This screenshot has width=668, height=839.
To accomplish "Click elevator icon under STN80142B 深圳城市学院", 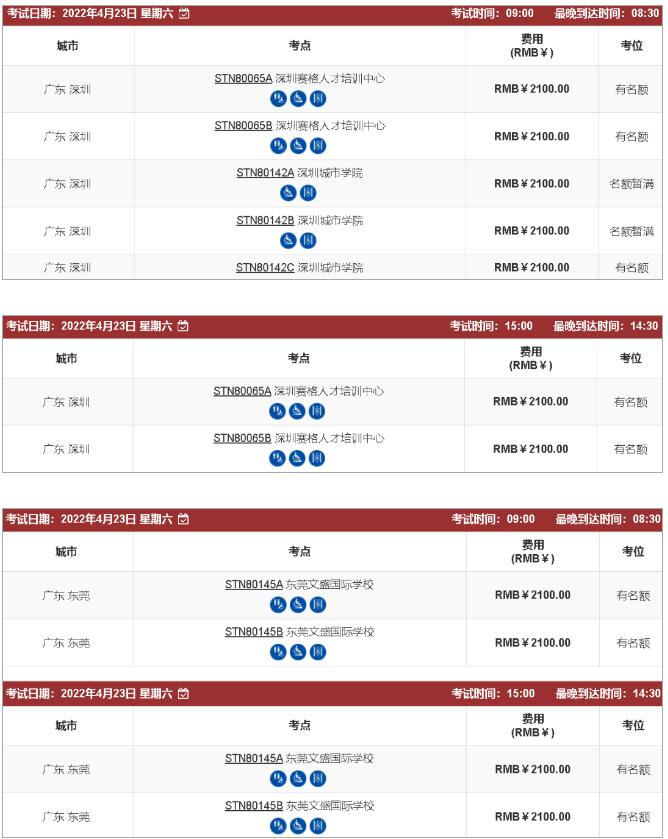I will coord(308,240).
